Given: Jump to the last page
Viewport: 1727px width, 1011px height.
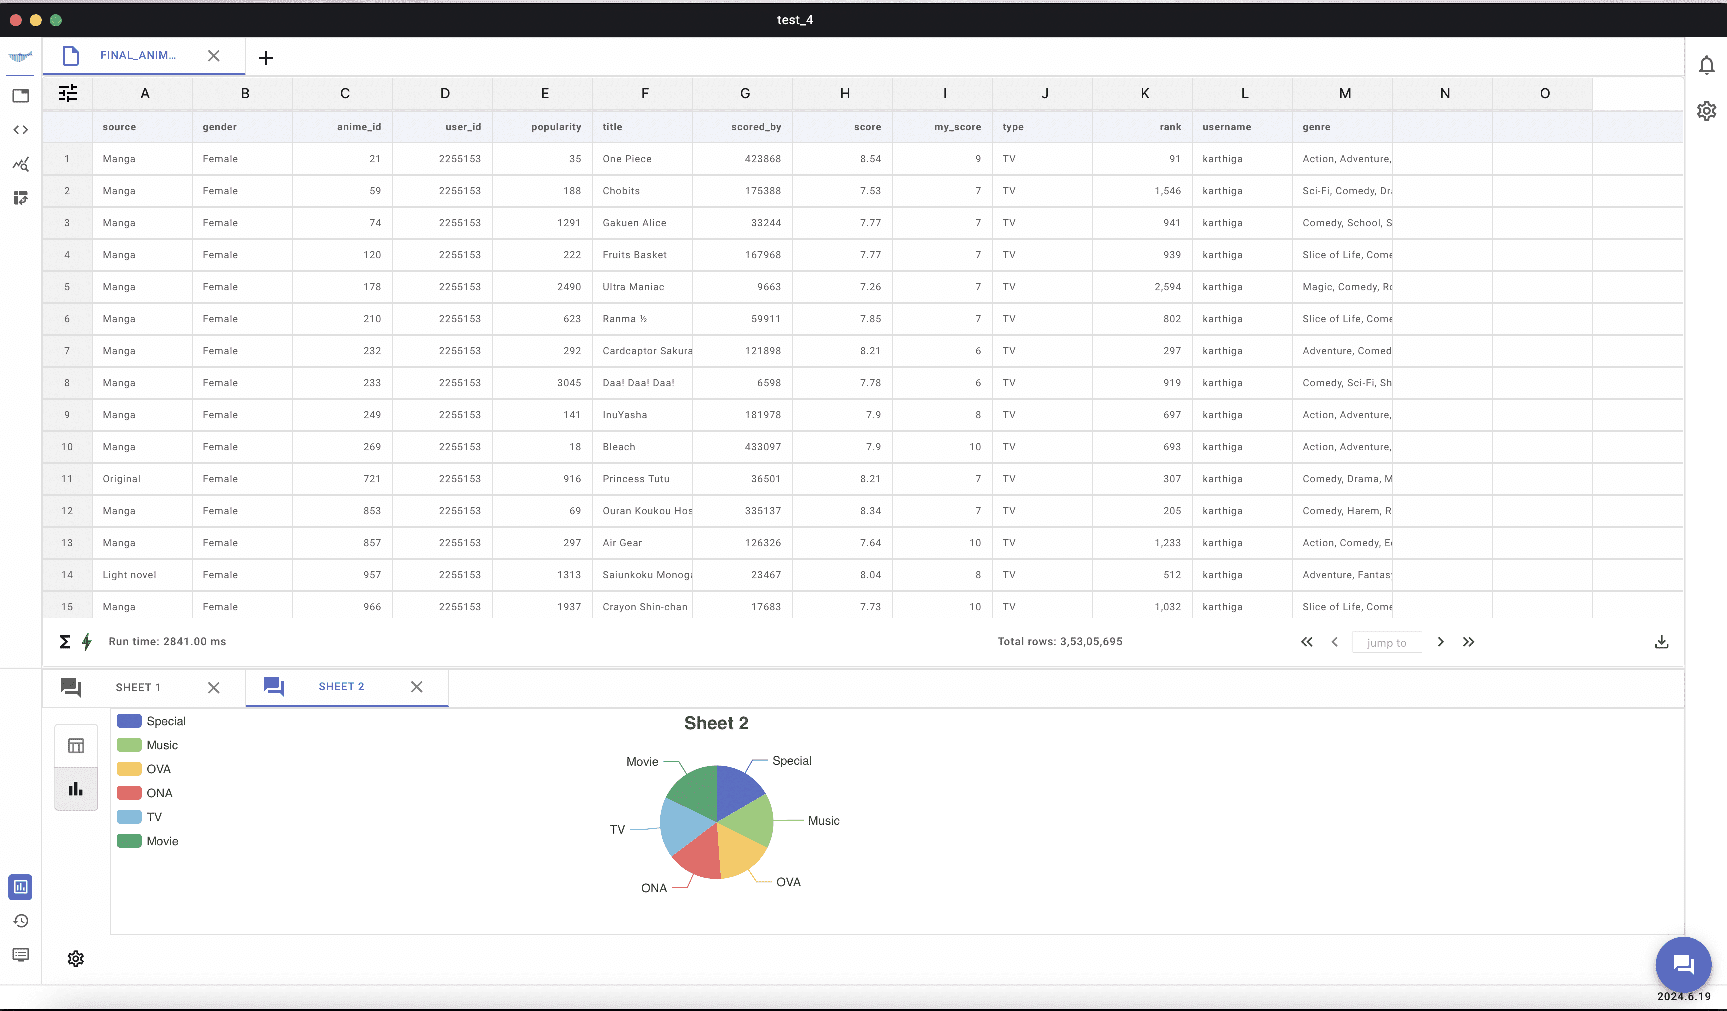Looking at the screenshot, I should pos(1468,642).
